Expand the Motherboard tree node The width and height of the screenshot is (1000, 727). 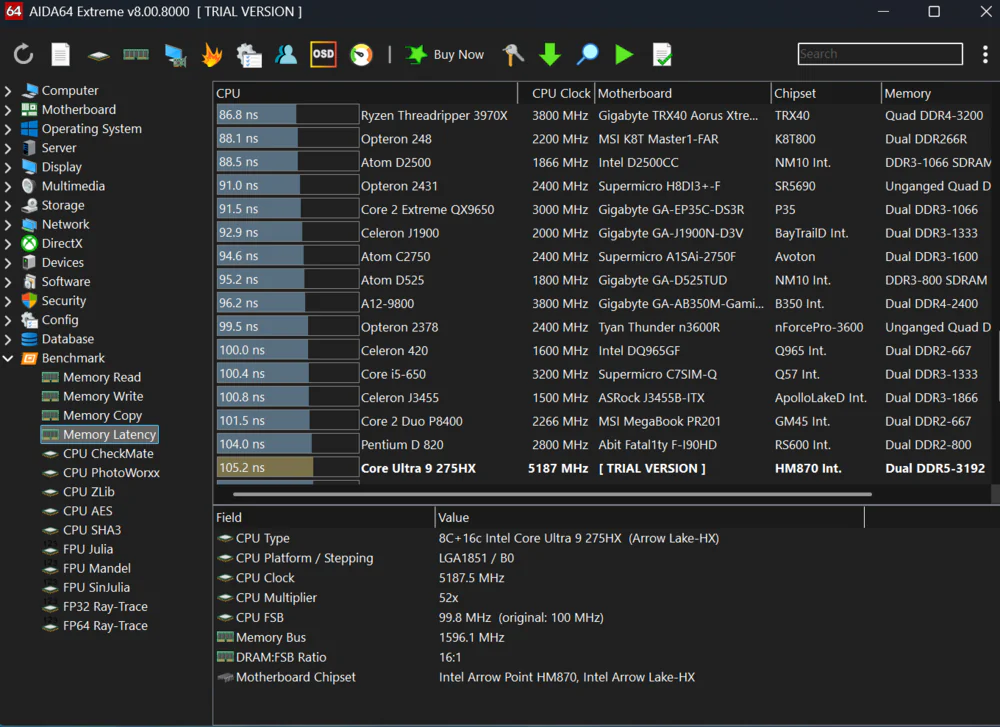tap(9, 110)
